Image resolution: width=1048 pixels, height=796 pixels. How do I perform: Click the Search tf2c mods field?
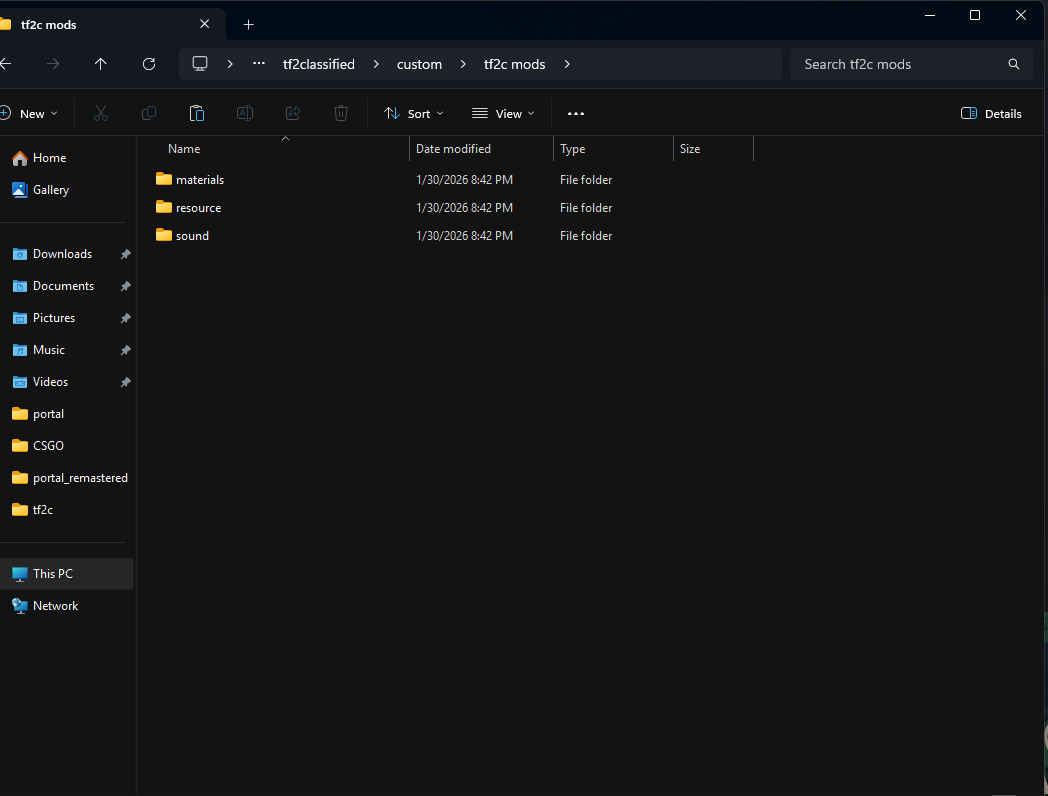pos(900,64)
